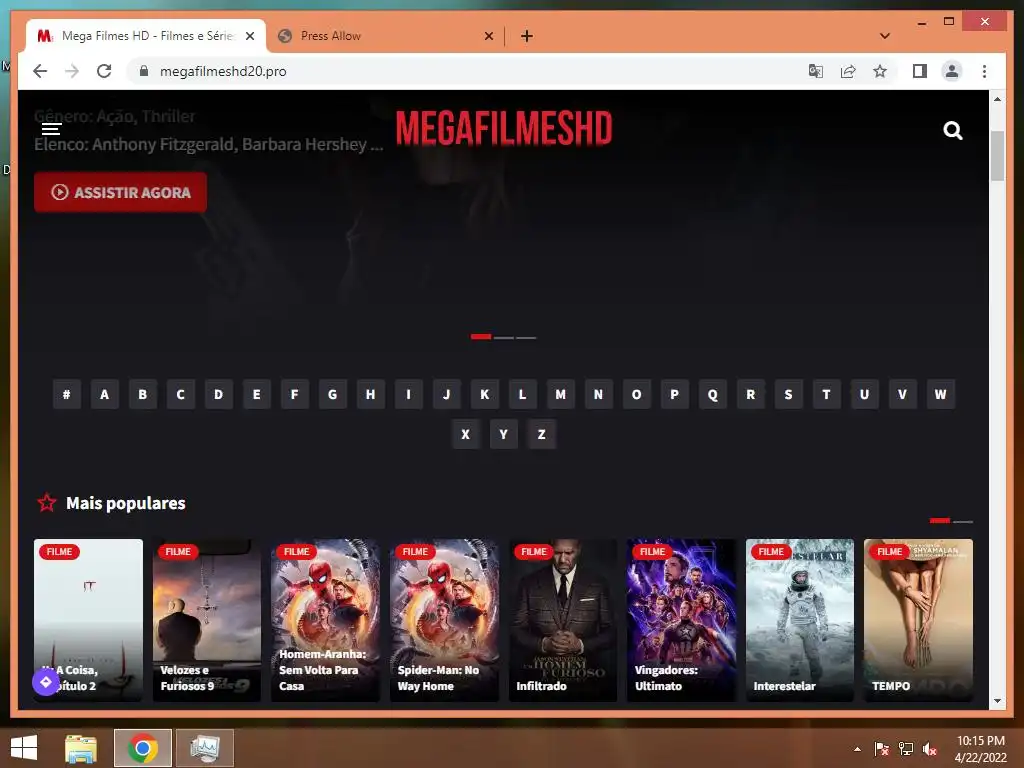Click the page vertical scrollbar thumb

997,155
